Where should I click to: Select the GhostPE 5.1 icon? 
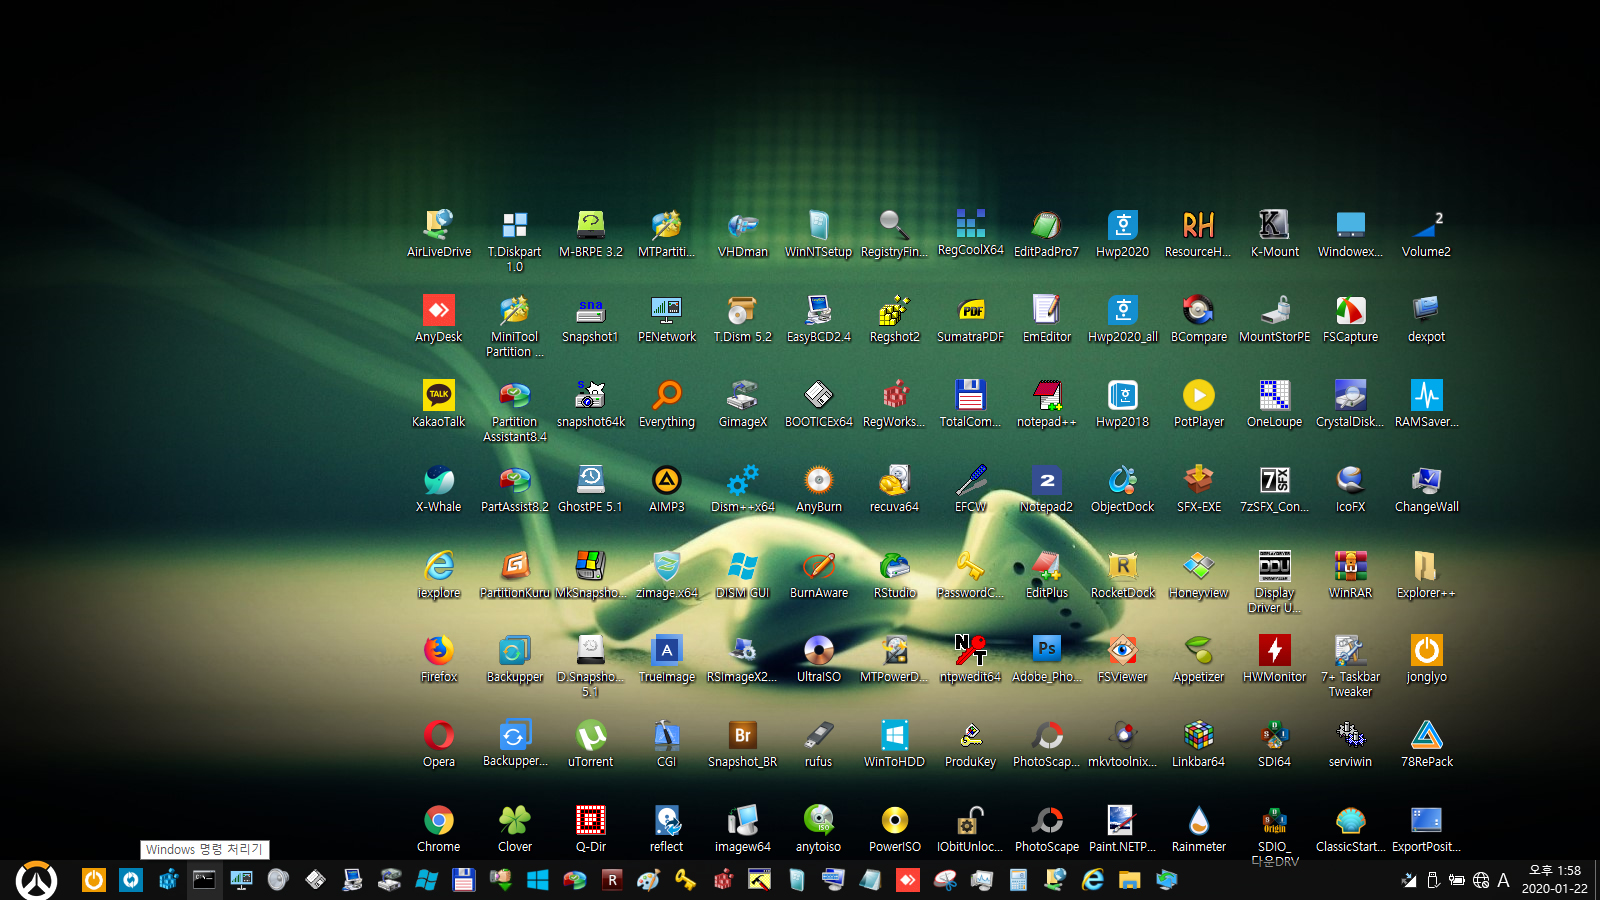pyautogui.click(x=591, y=489)
